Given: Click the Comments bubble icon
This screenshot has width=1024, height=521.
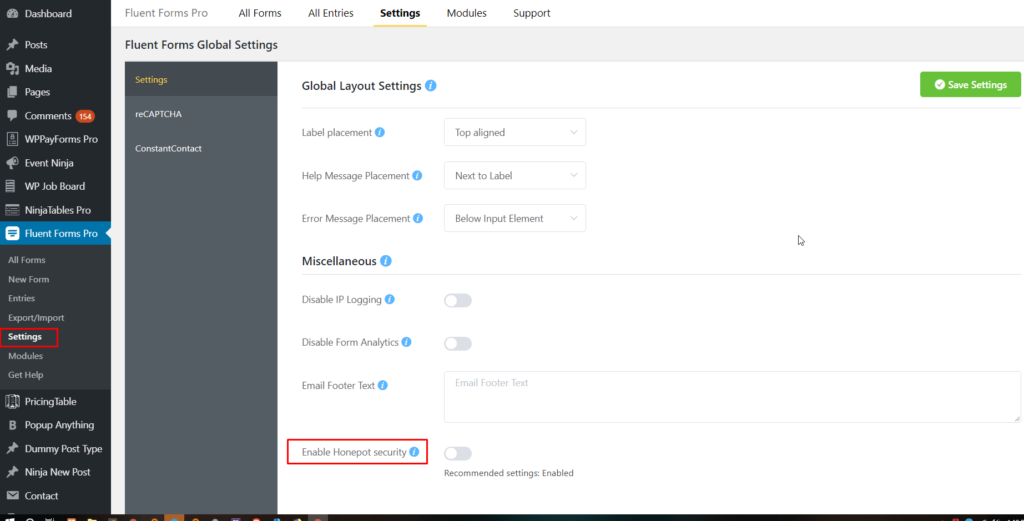Looking at the screenshot, I should pyautogui.click(x=12, y=116).
